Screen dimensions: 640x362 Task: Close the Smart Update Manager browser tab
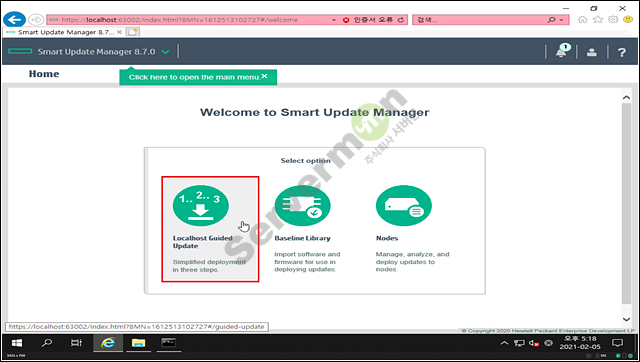coord(119,32)
